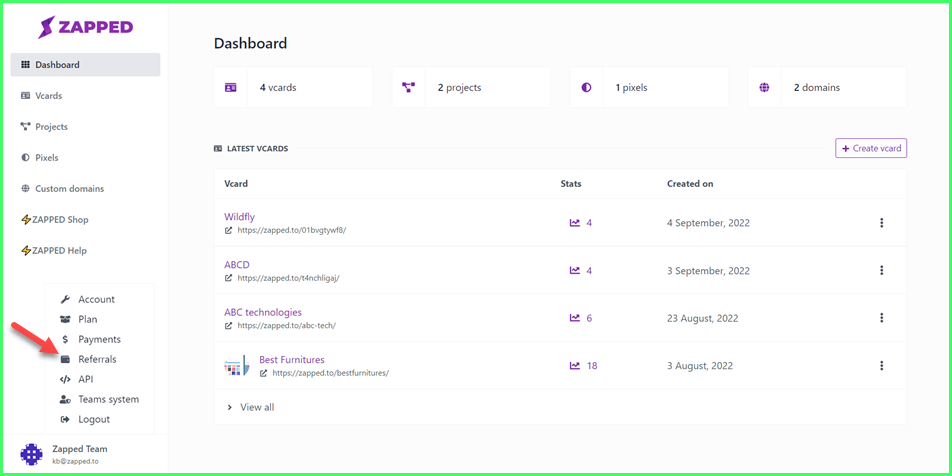View Wildfly stats showing 4
The width and height of the screenshot is (952, 476).
[580, 223]
